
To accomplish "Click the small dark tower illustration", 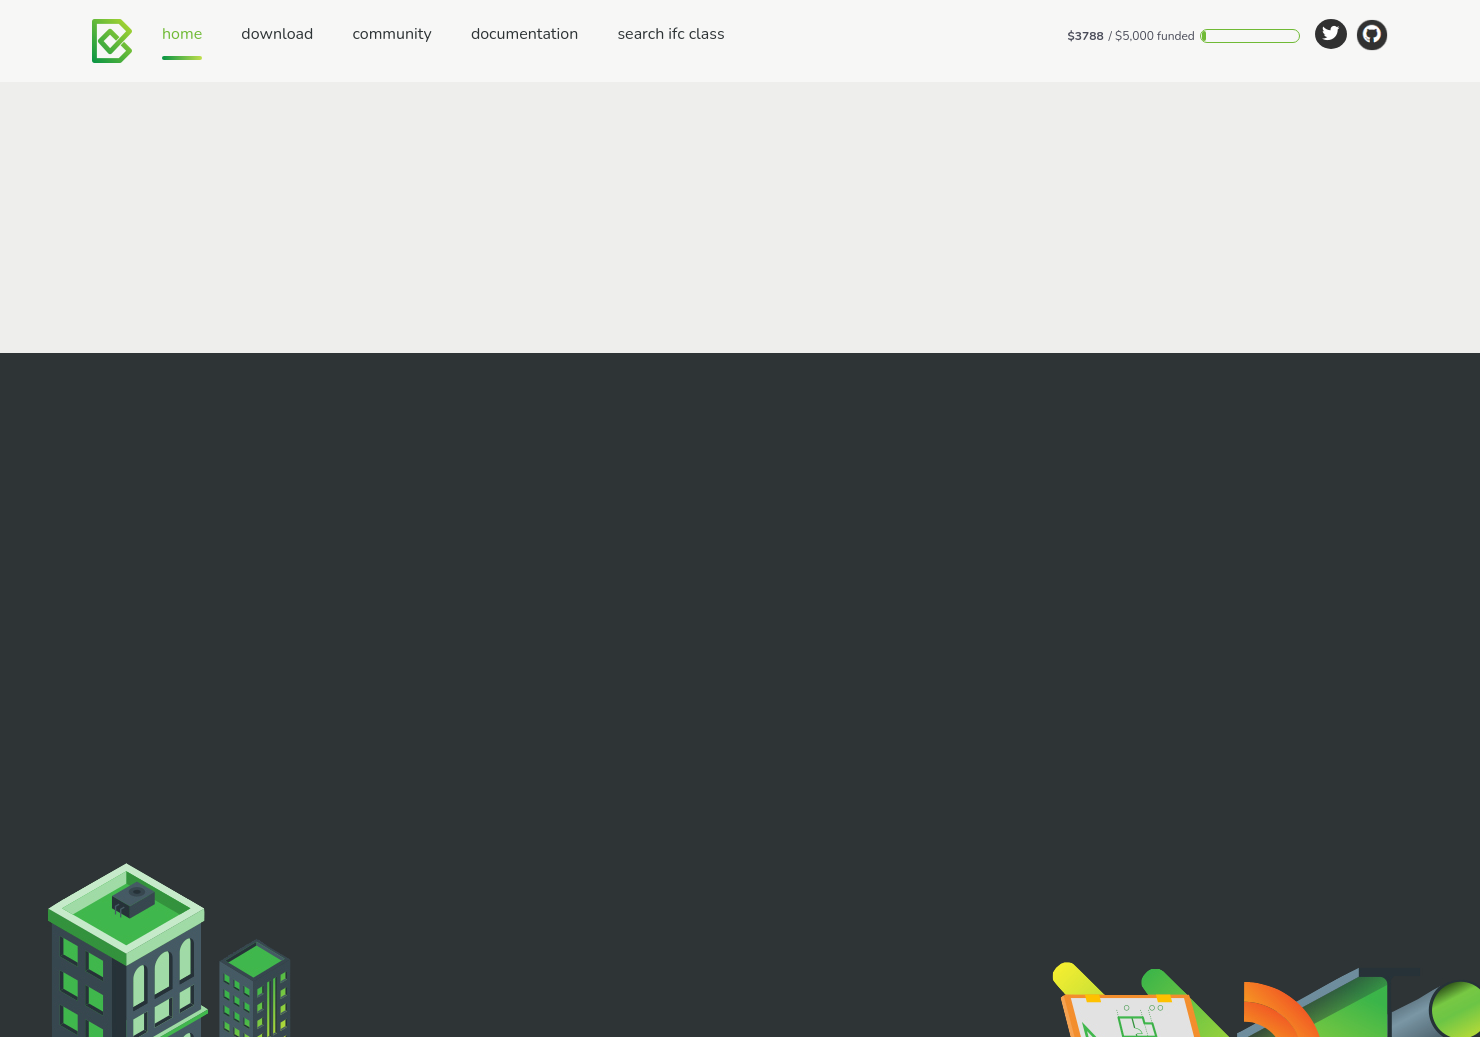I will point(256,990).
